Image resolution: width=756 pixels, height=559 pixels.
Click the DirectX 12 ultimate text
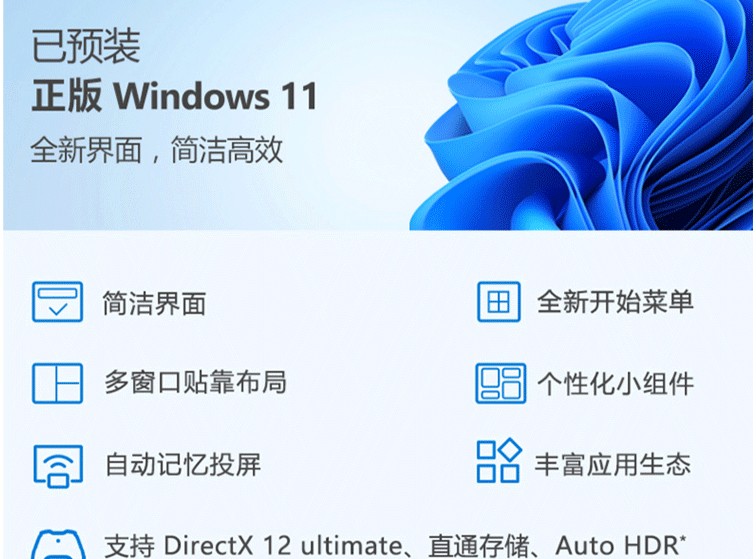click(283, 546)
